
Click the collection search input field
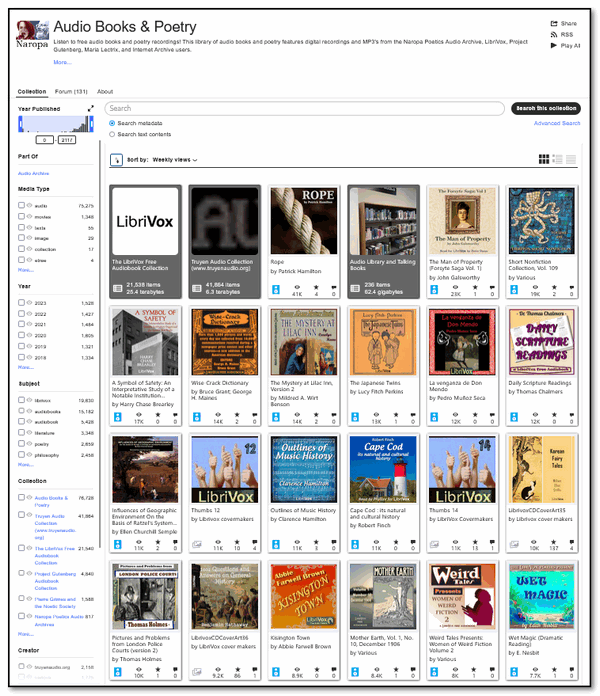point(305,108)
